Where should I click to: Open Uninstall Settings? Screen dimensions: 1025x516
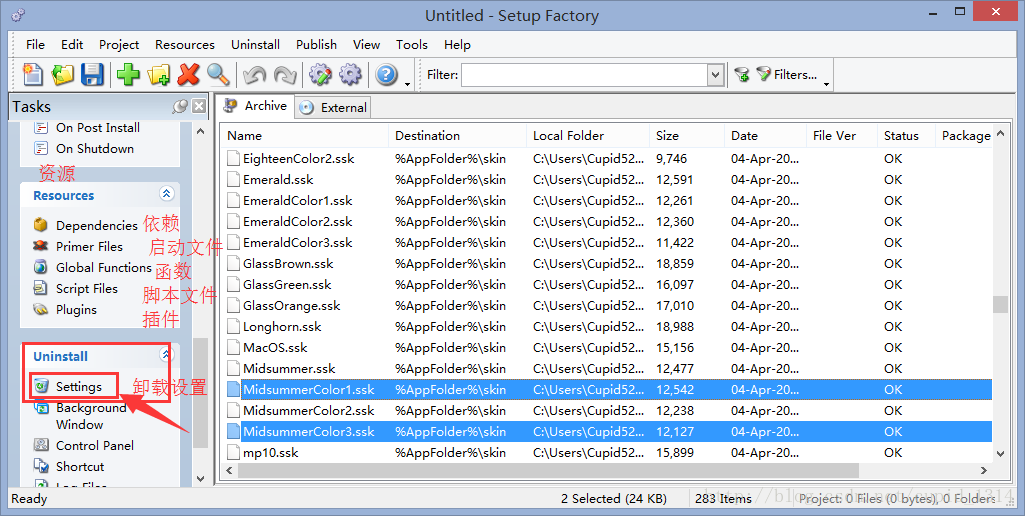click(68, 387)
